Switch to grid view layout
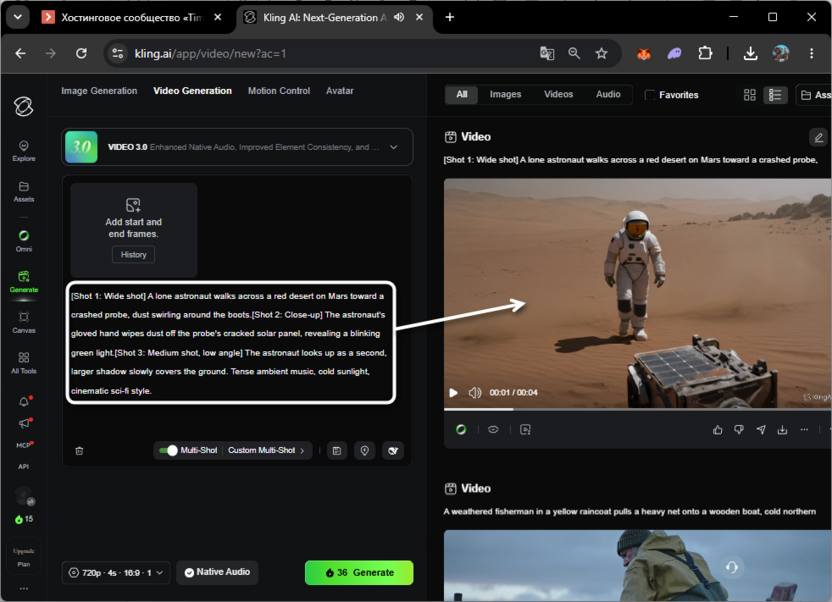The width and height of the screenshot is (832, 602). tap(749, 95)
